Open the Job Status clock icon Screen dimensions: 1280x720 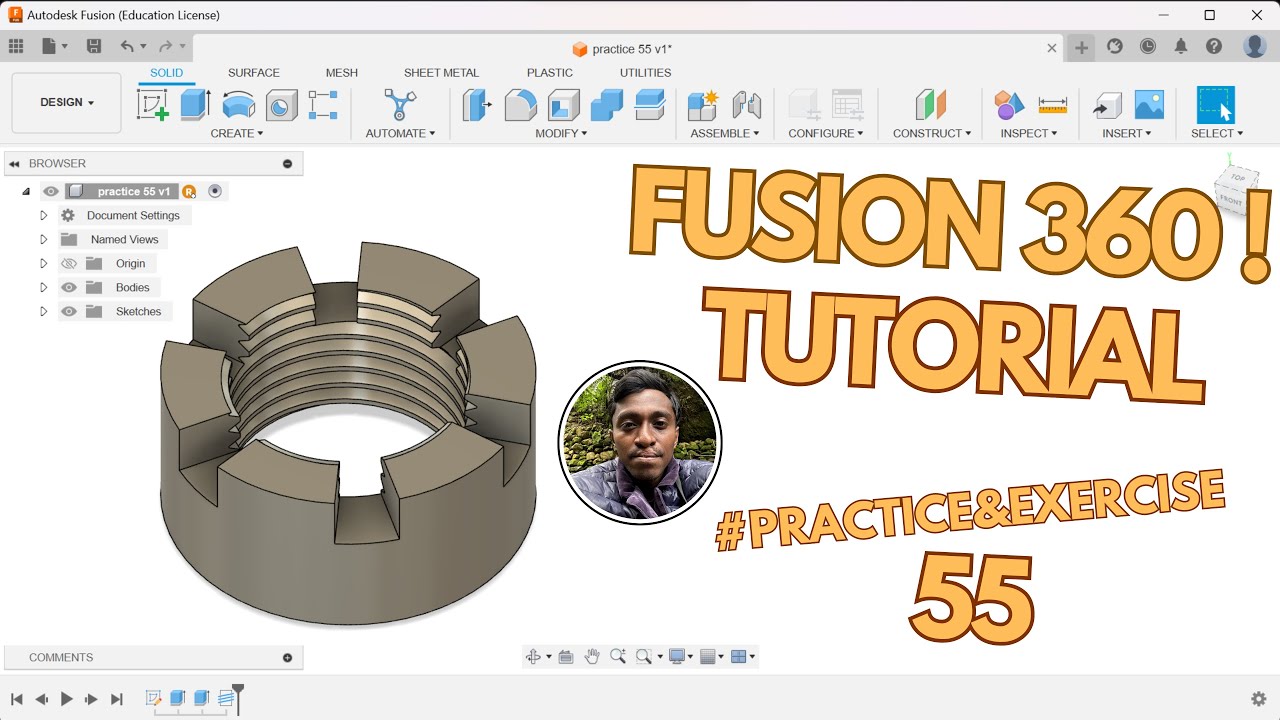[x=1148, y=46]
